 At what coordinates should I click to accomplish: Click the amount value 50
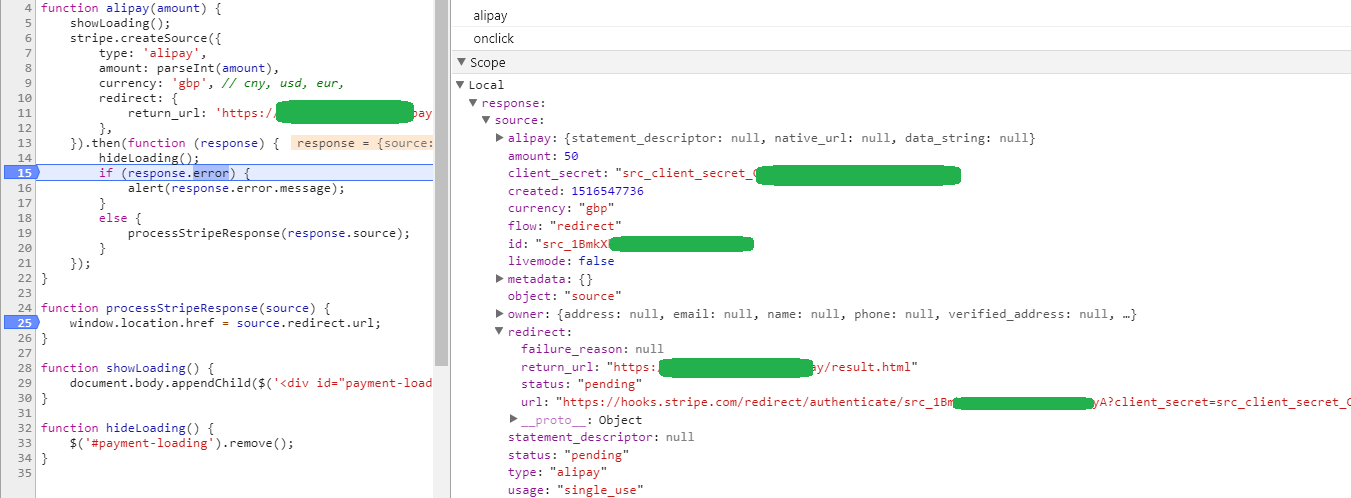click(x=570, y=156)
